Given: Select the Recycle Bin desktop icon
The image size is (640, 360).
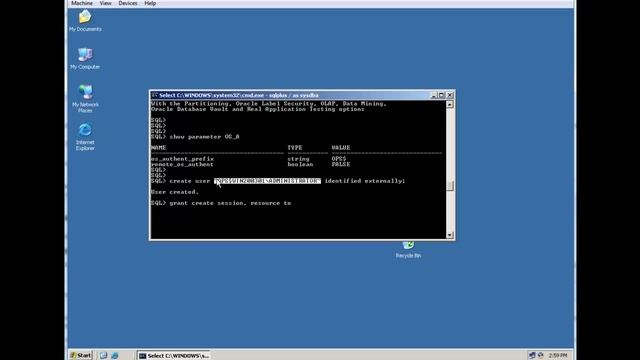Looking at the screenshot, I should pyautogui.click(x=408, y=249).
